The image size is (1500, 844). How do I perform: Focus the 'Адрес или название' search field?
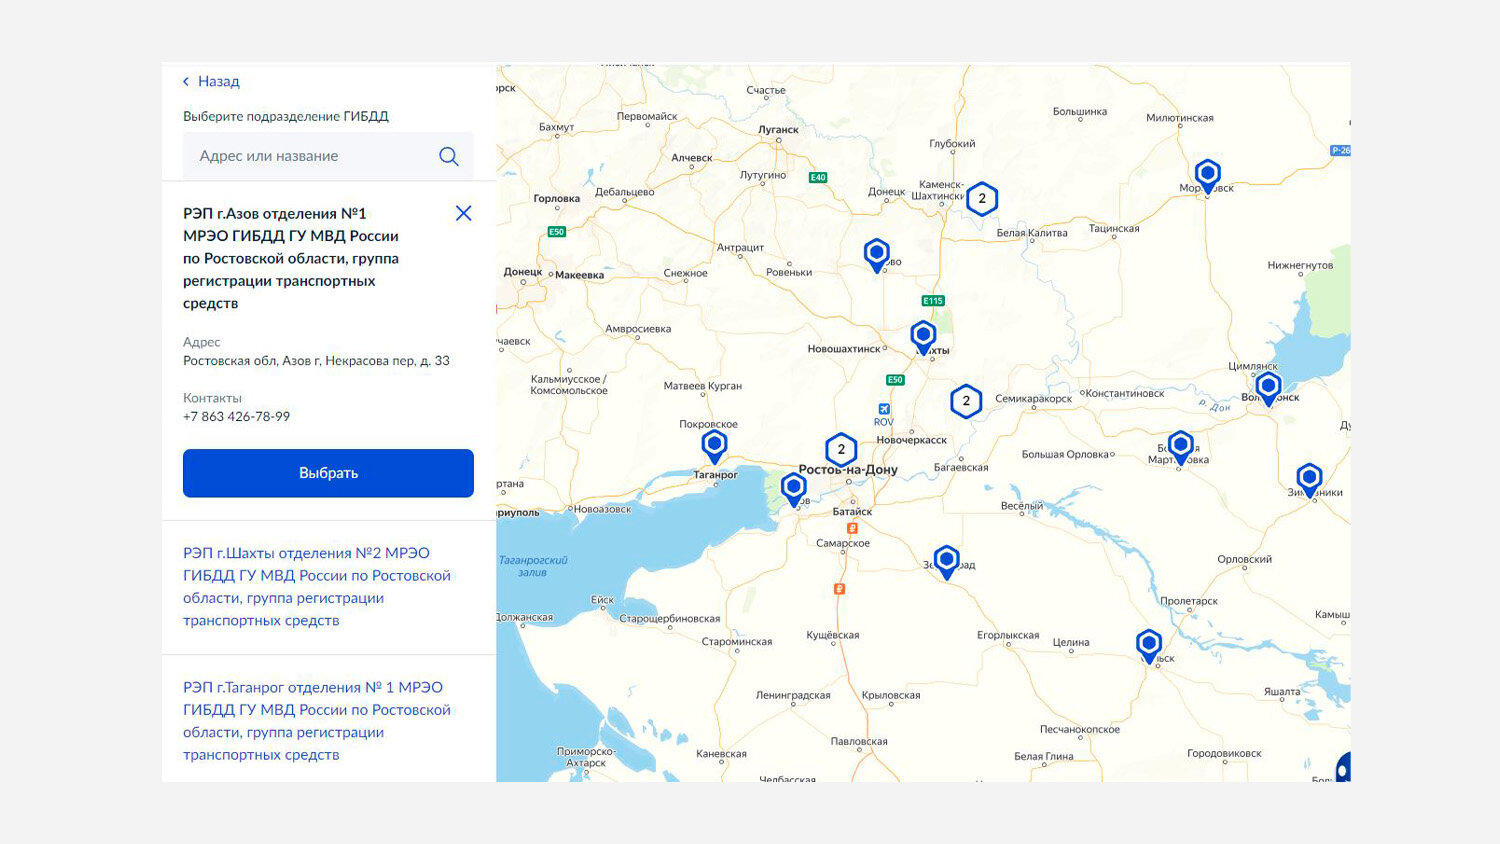pos(328,156)
